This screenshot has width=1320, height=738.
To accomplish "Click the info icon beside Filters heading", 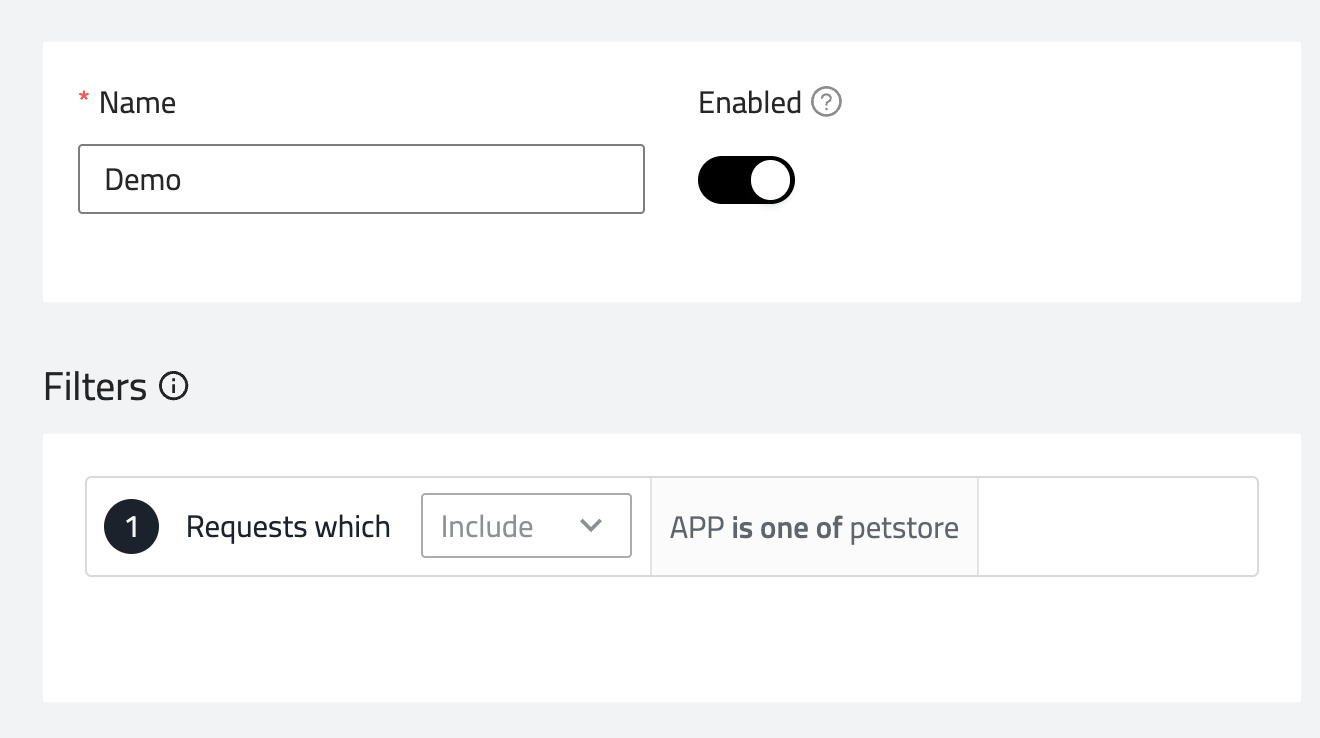I will [x=174, y=386].
